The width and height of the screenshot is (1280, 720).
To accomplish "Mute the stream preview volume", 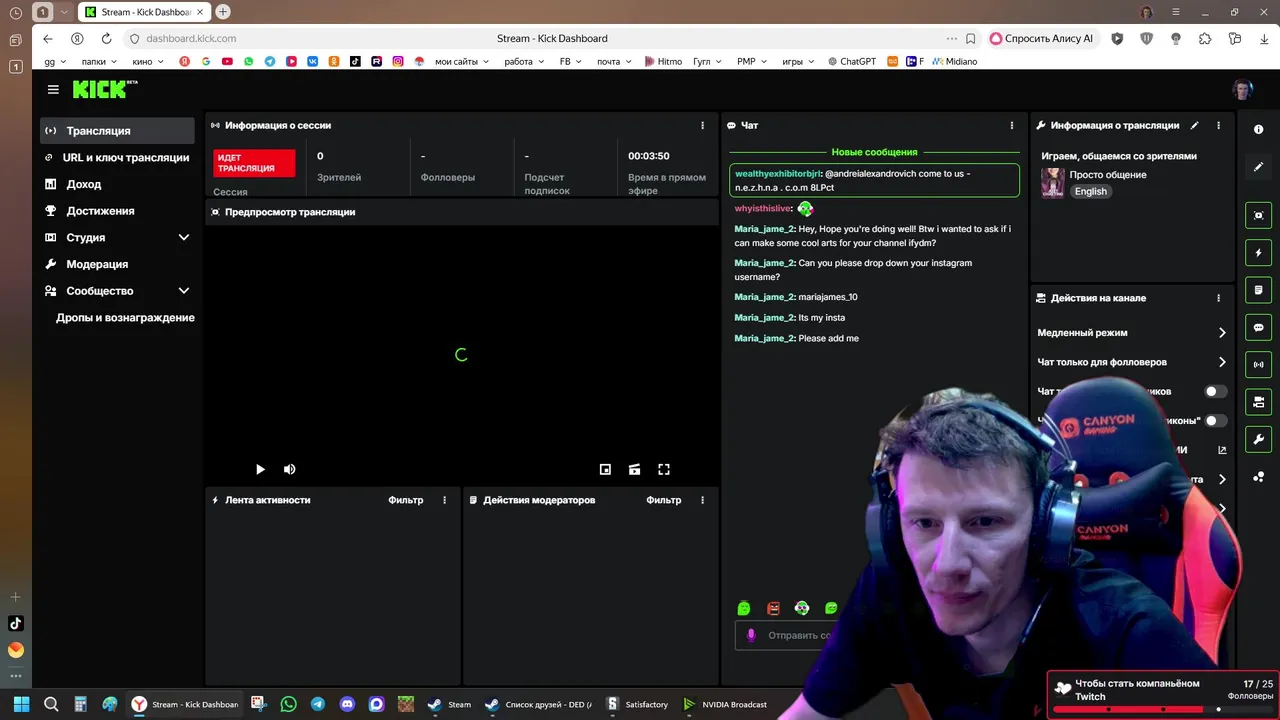I will click(x=290, y=469).
